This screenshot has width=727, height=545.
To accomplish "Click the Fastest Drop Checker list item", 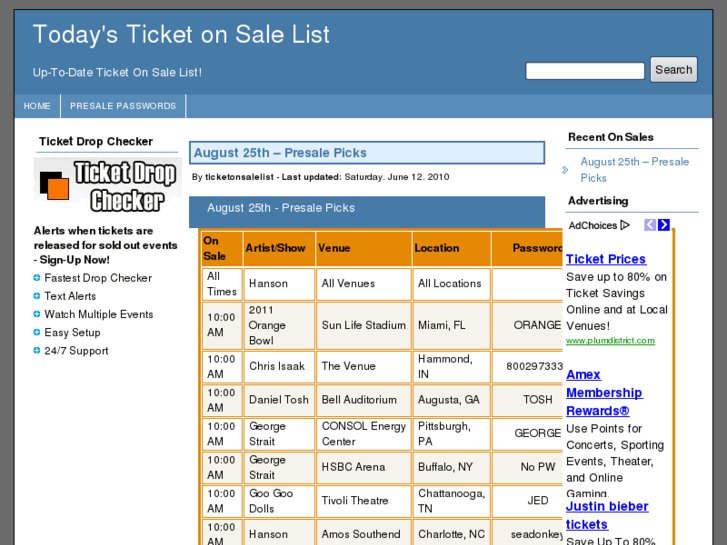I will tap(98, 278).
